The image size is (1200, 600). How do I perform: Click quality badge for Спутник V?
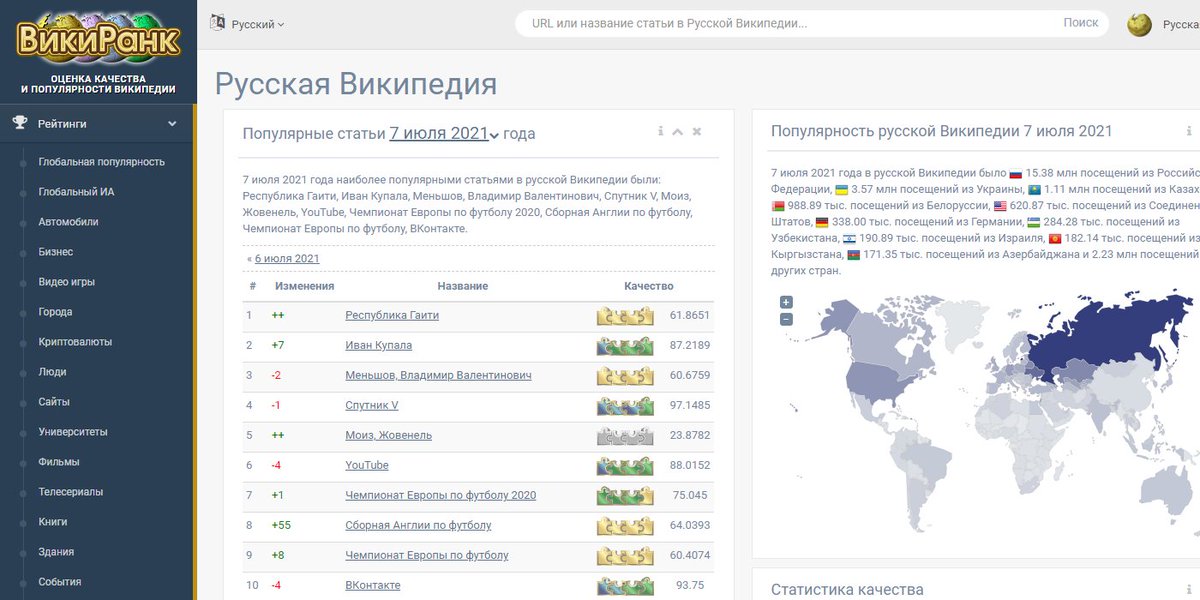[625, 406]
